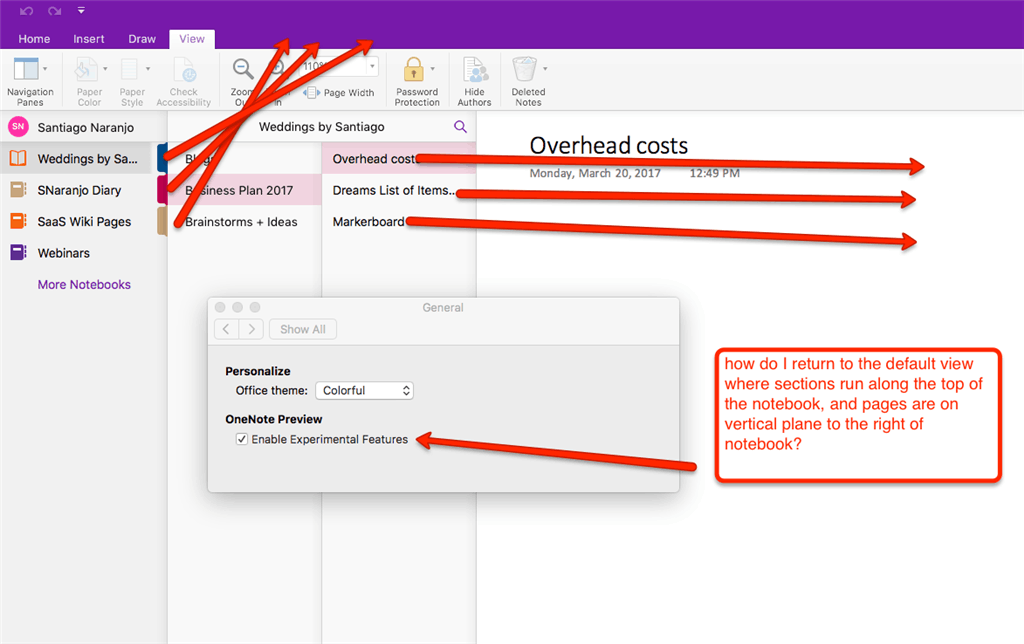Image resolution: width=1024 pixels, height=644 pixels.
Task: Open the Quick Access customize dropdown
Action: click(81, 10)
